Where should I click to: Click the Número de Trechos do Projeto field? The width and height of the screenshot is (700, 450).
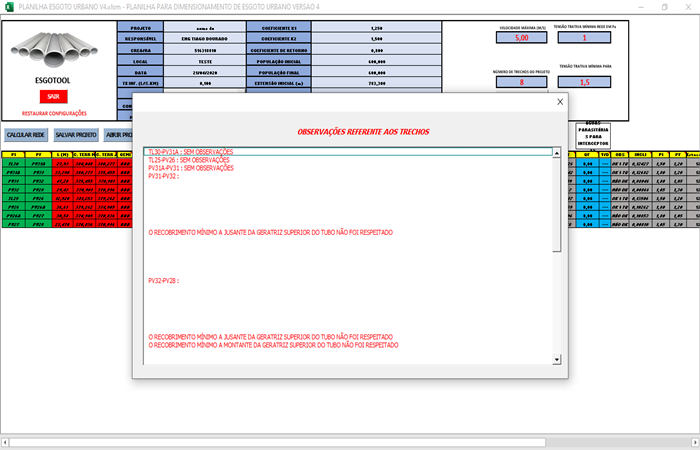click(521, 82)
